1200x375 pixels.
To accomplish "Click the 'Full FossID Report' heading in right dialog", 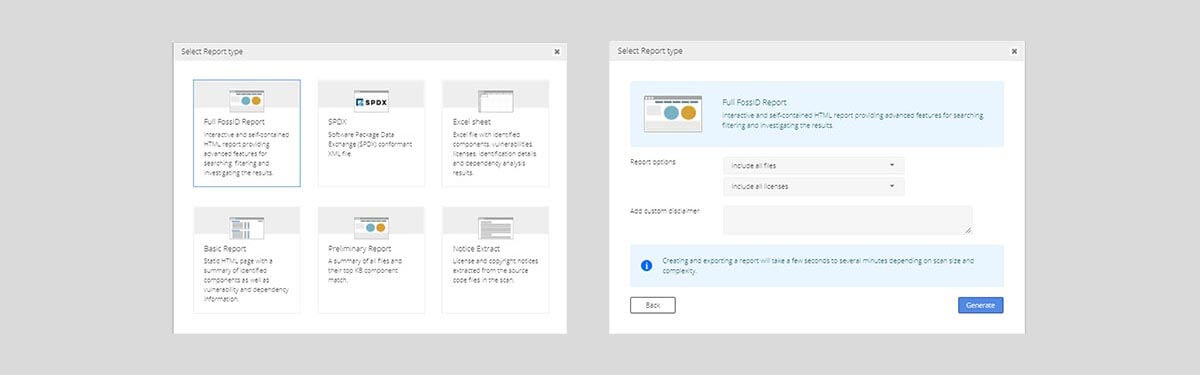I will pyautogui.click(x=754, y=102).
